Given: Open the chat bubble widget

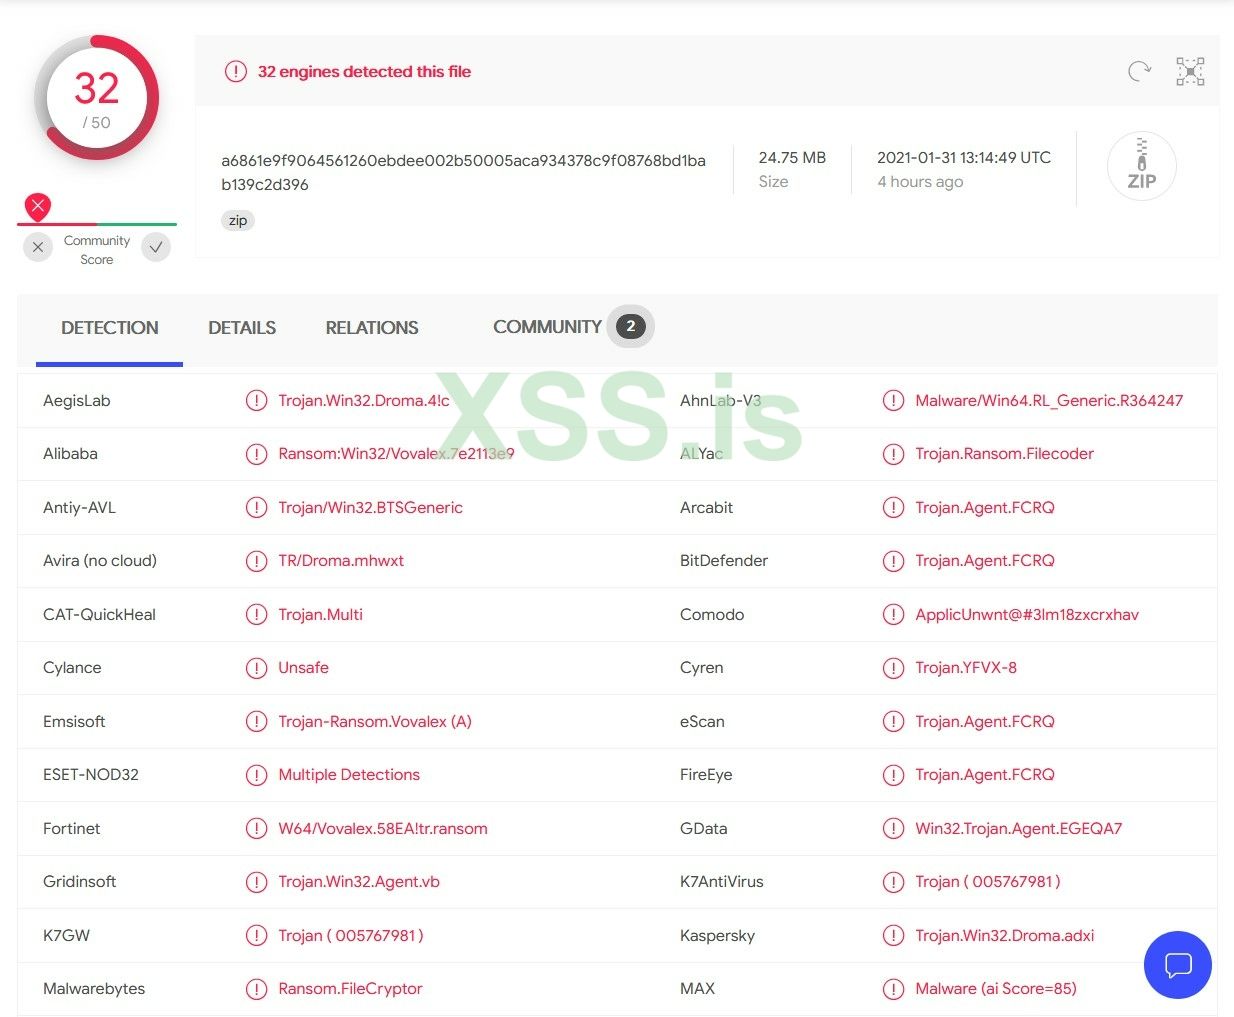Looking at the screenshot, I should (x=1177, y=965).
